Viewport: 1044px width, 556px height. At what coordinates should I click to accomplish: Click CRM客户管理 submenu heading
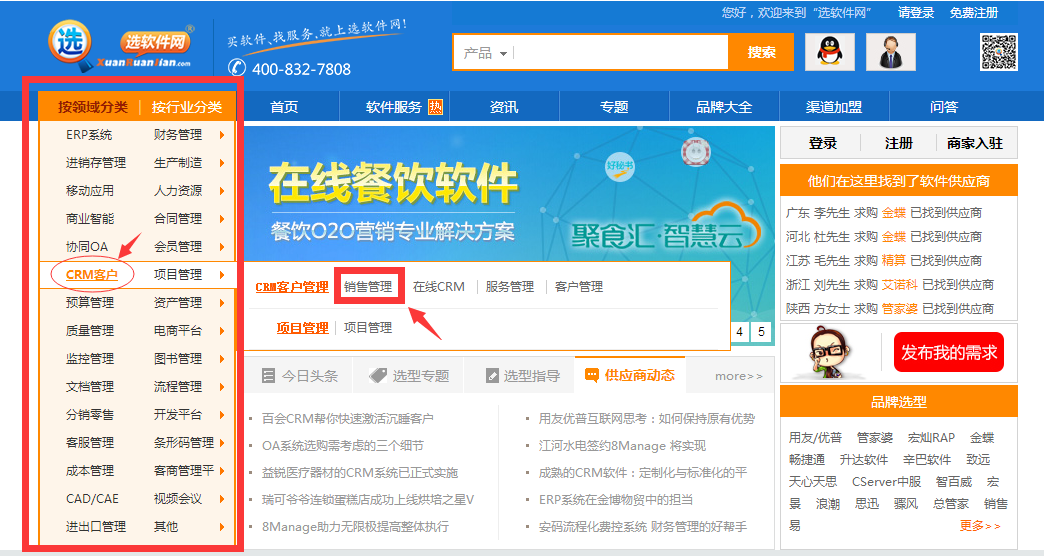pyautogui.click(x=292, y=287)
